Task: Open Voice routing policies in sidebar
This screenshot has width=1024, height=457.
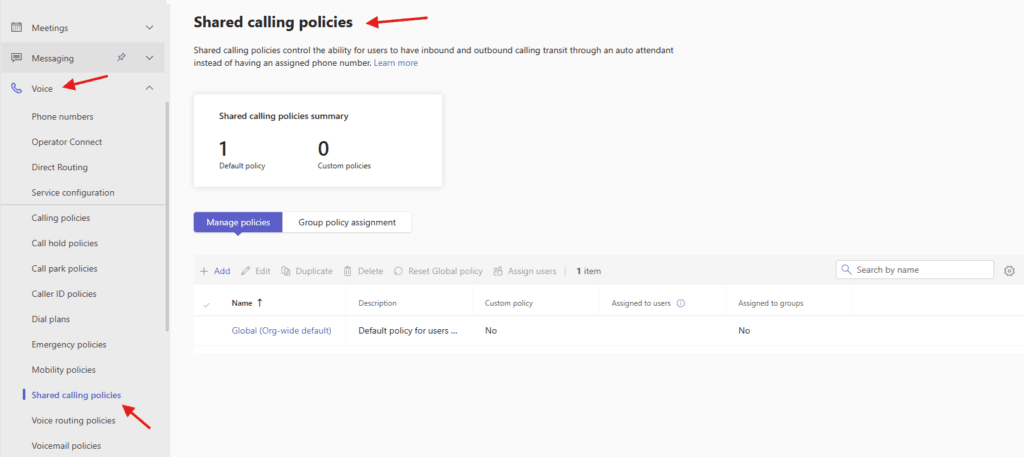Action: pos(74,420)
